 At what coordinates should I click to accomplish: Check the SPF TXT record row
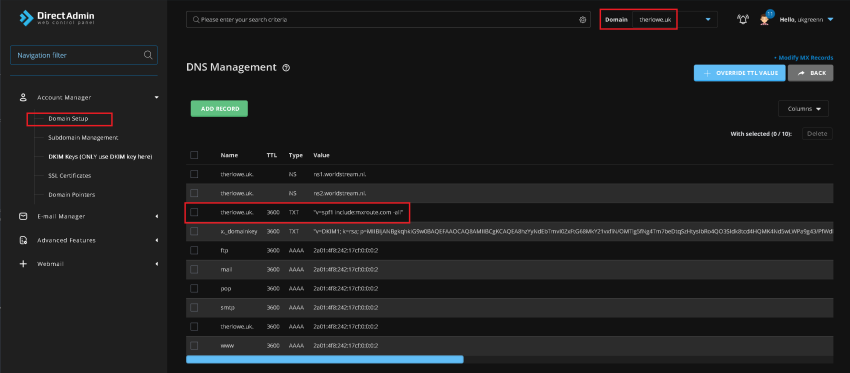[x=194, y=212]
